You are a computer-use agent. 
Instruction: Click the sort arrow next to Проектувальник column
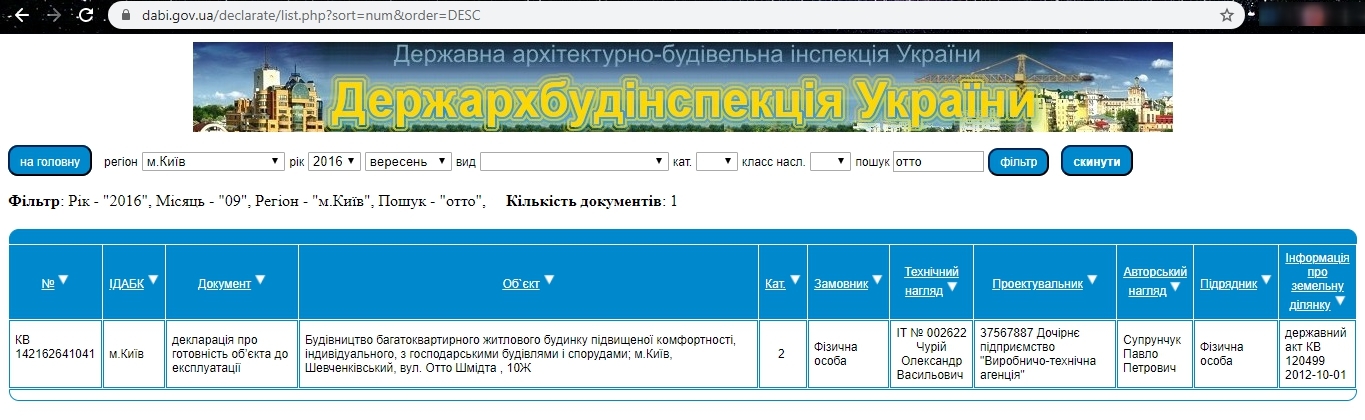point(1092,280)
